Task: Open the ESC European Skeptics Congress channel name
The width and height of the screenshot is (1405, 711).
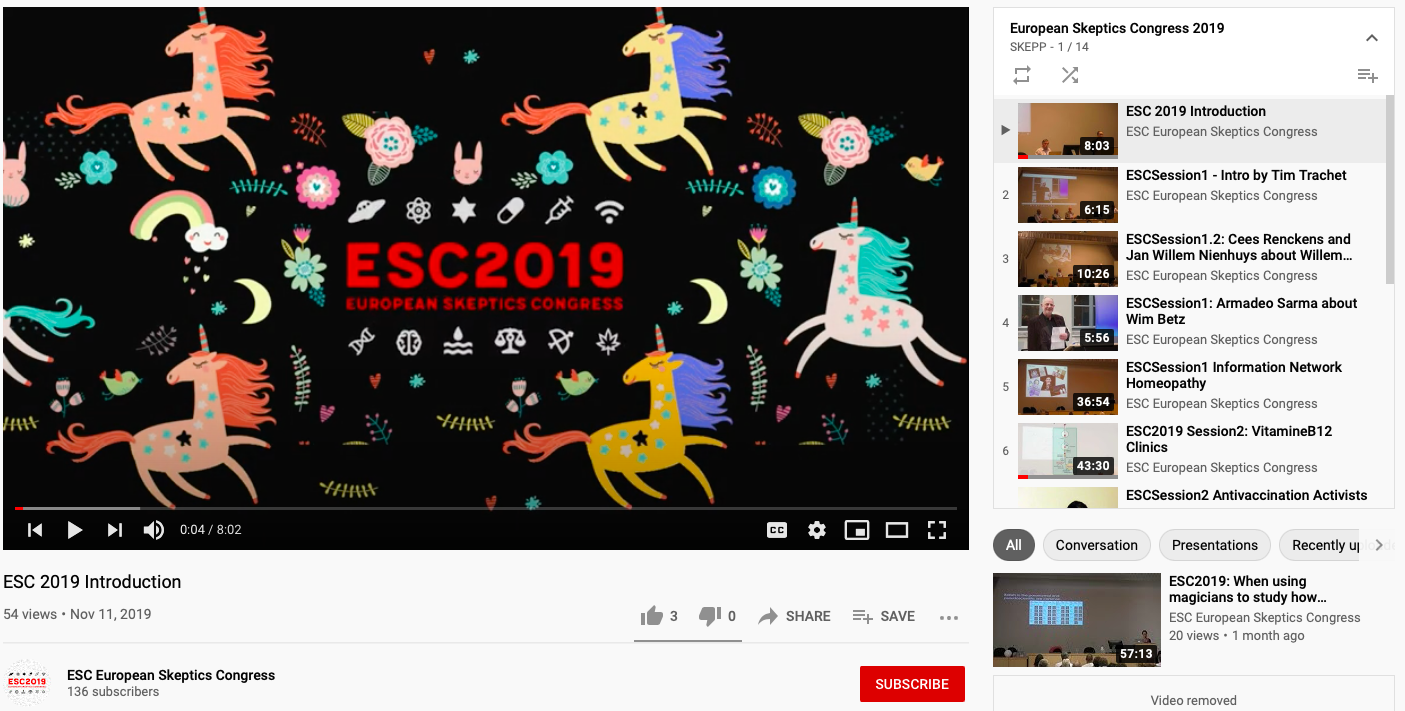Action: coord(171,675)
